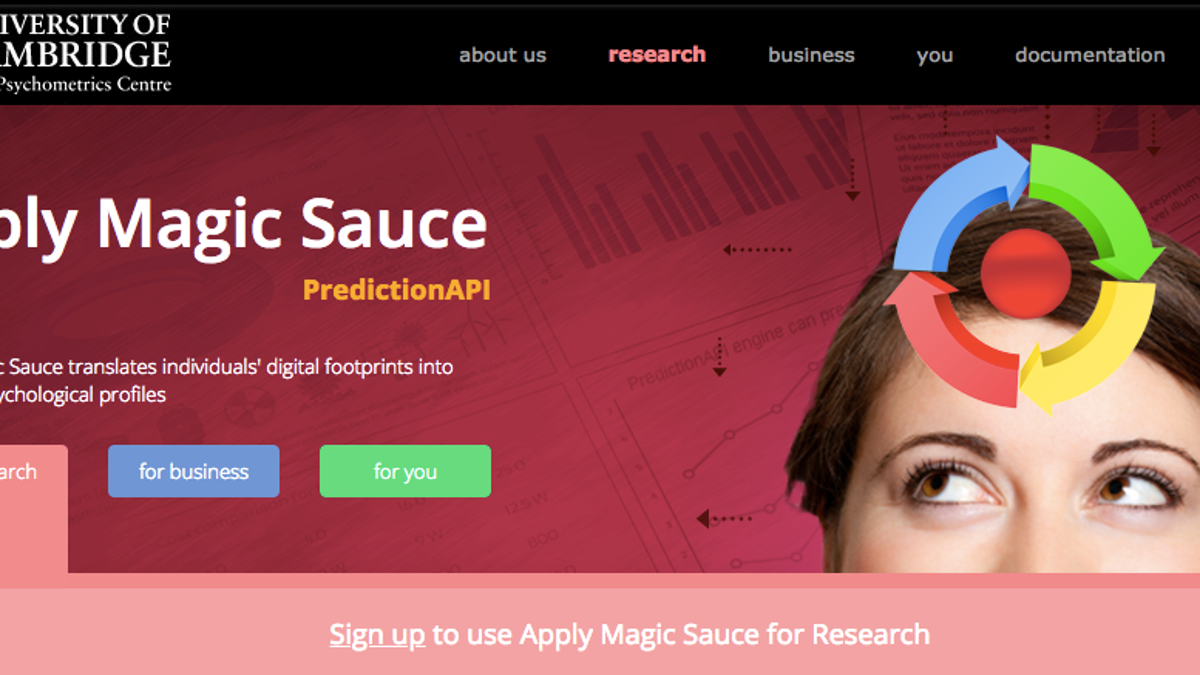Open the you nav item

(x=935, y=56)
